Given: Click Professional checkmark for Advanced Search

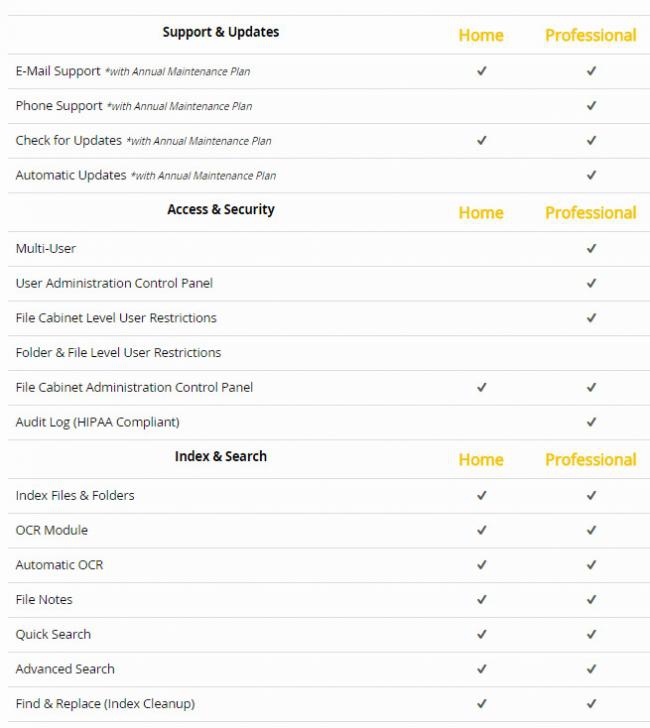Looking at the screenshot, I should click(x=591, y=669).
